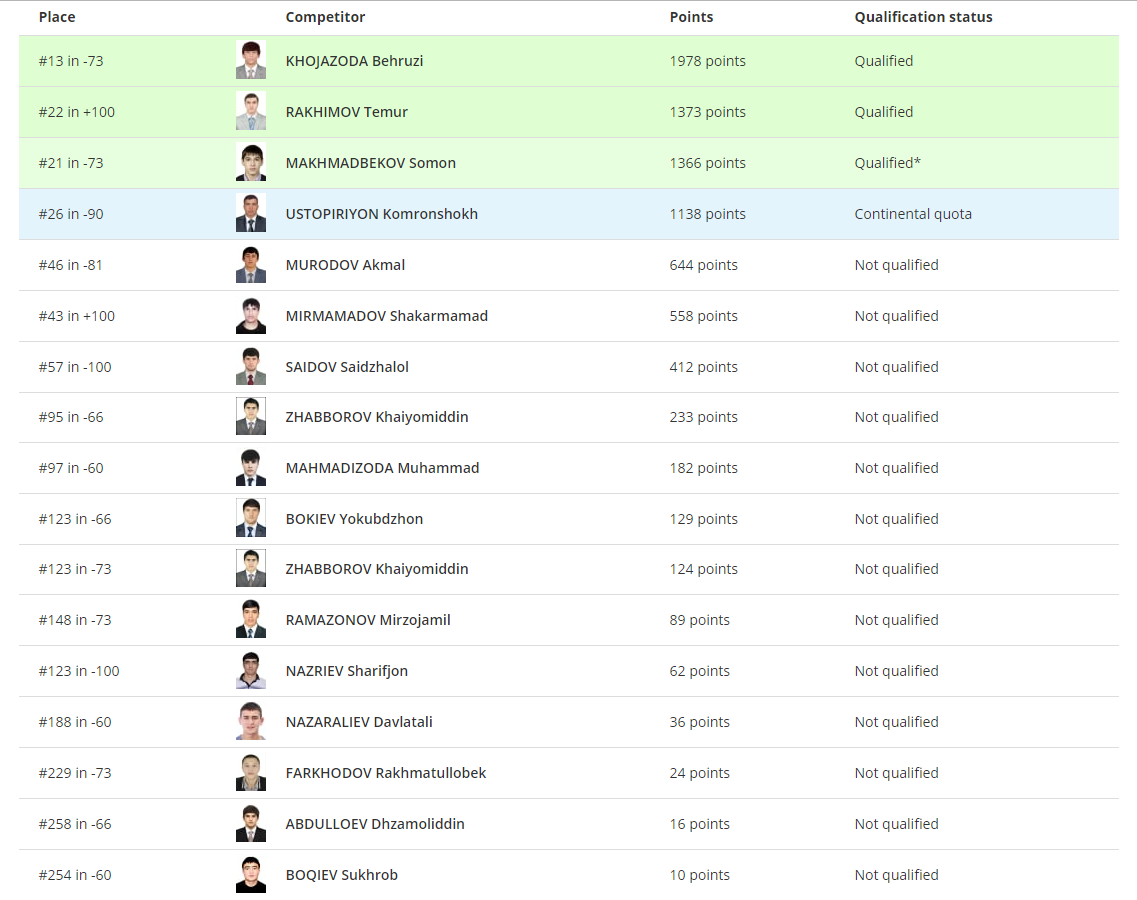This screenshot has width=1137, height=900.
Task: Open NAZARALIEV Davlatali's profile picture
Action: [251, 722]
